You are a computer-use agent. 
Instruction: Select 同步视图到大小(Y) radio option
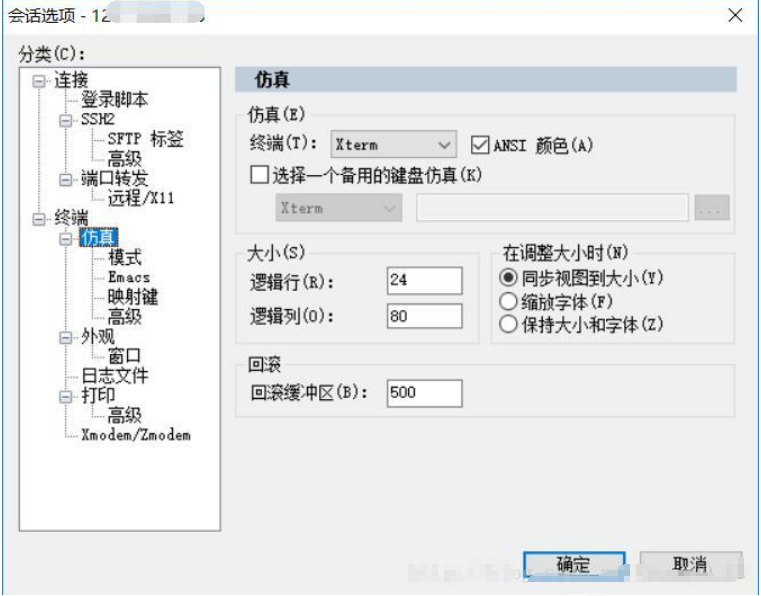[508, 278]
